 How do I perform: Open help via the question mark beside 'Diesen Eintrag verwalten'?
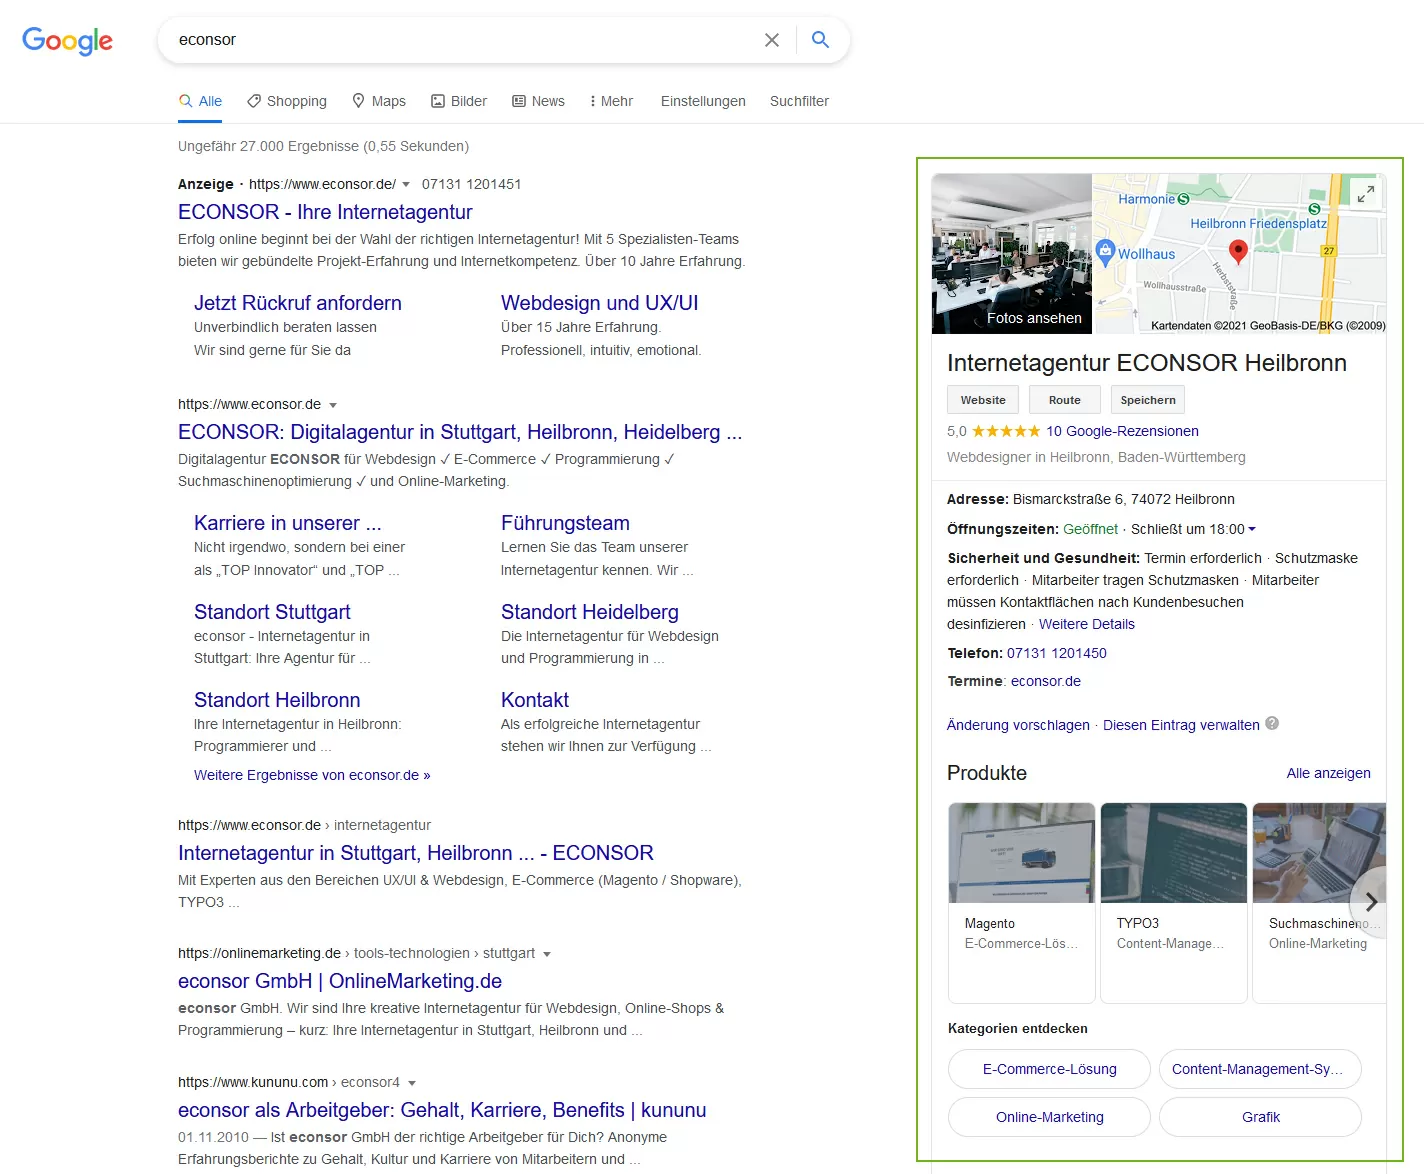point(1272,724)
